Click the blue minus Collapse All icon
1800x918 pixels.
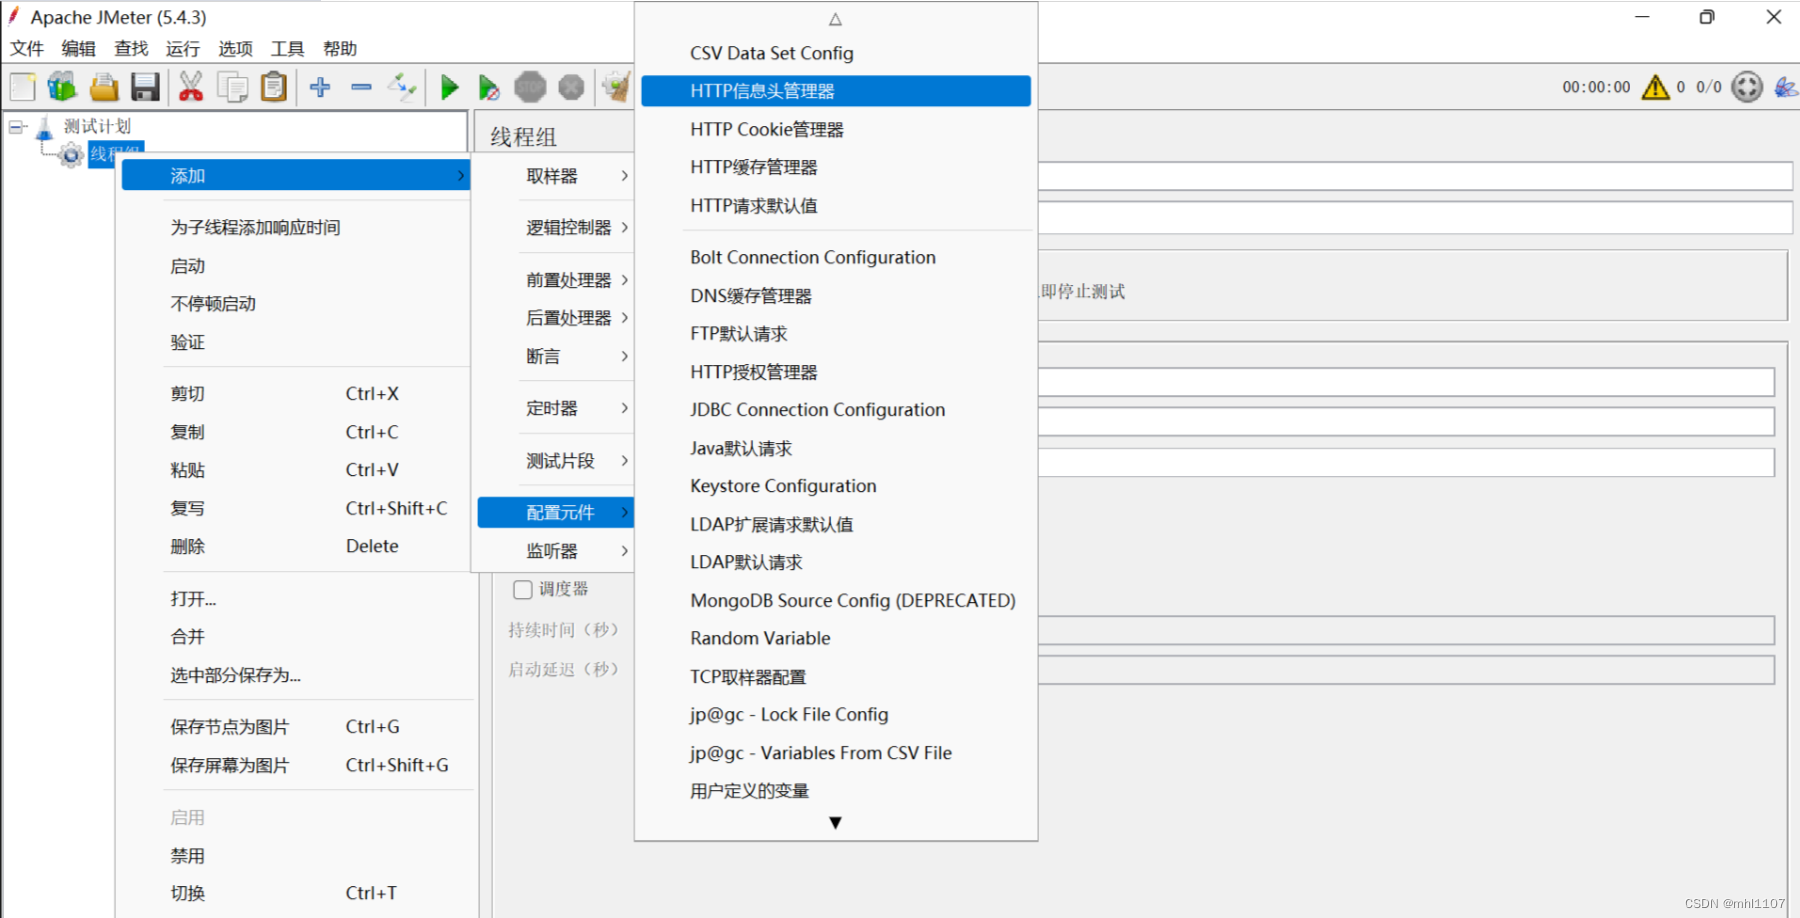pyautogui.click(x=361, y=88)
